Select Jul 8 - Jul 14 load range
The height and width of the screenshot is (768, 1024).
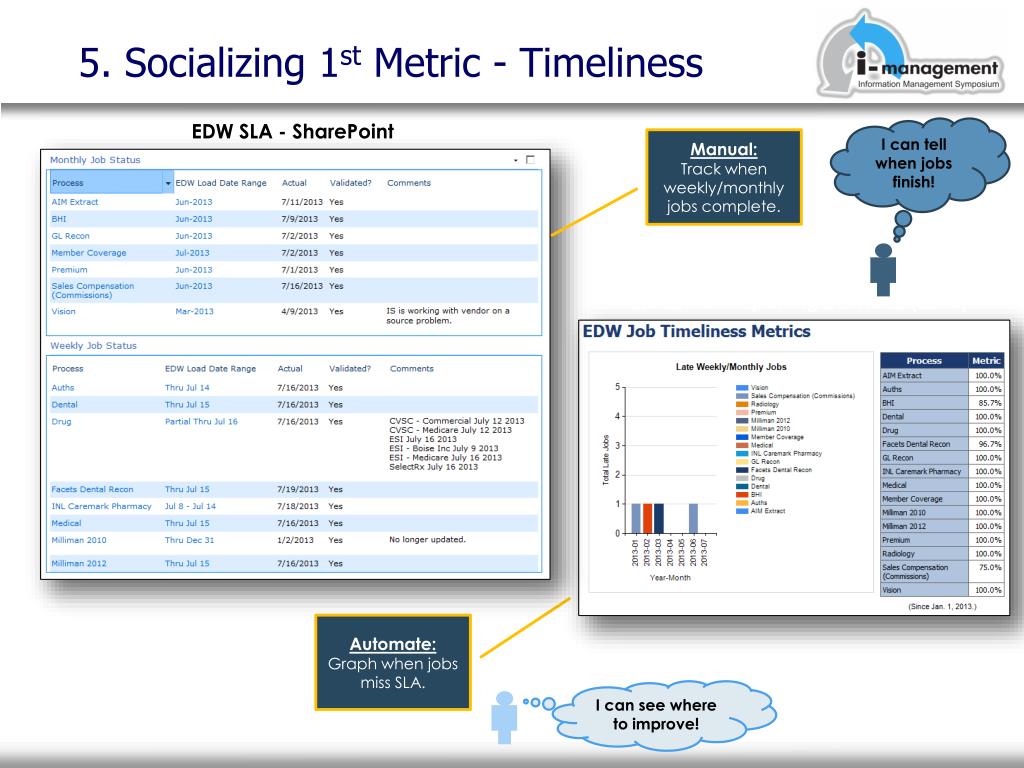pyautogui.click(x=190, y=506)
